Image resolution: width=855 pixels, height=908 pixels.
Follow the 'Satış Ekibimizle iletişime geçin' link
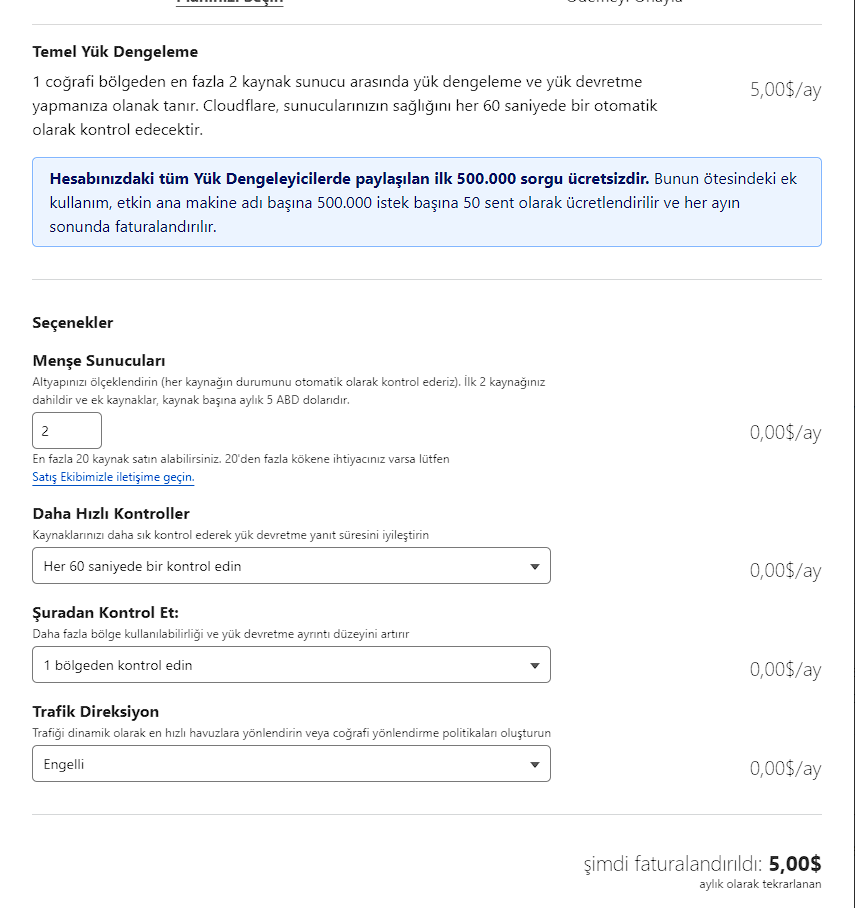[113, 477]
